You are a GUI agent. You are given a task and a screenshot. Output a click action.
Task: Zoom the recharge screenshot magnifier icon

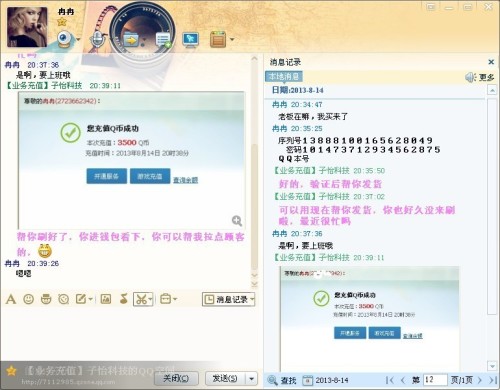[237, 220]
